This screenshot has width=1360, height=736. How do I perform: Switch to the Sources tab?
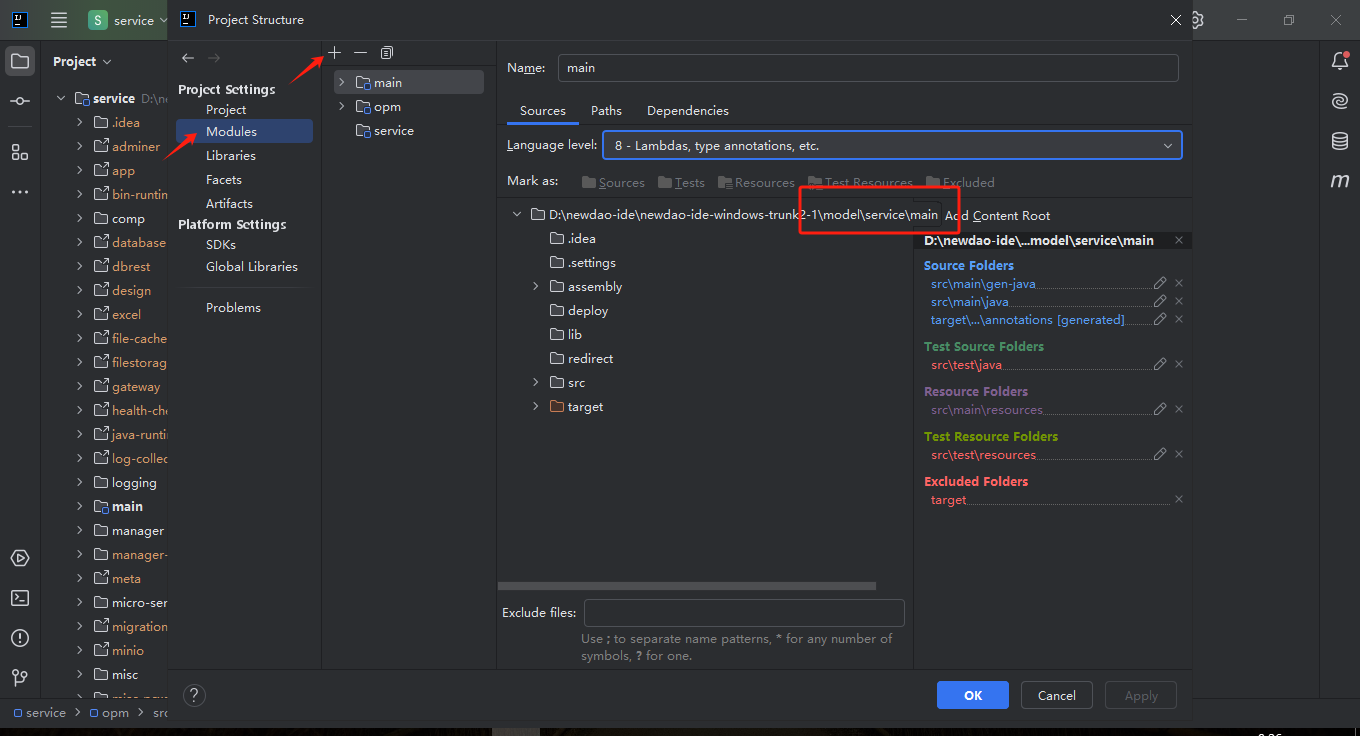543,110
